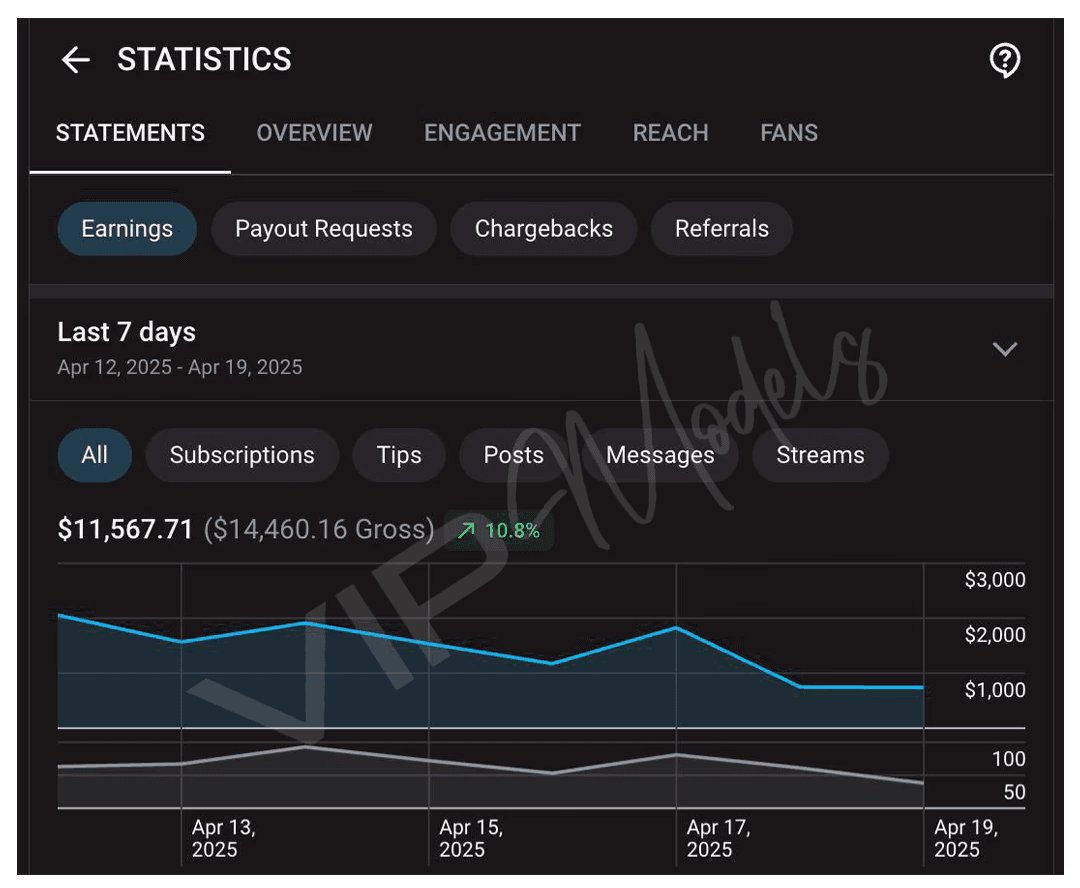1080x888 pixels.
Task: Select the Payout Requests pill
Action: pos(324,229)
